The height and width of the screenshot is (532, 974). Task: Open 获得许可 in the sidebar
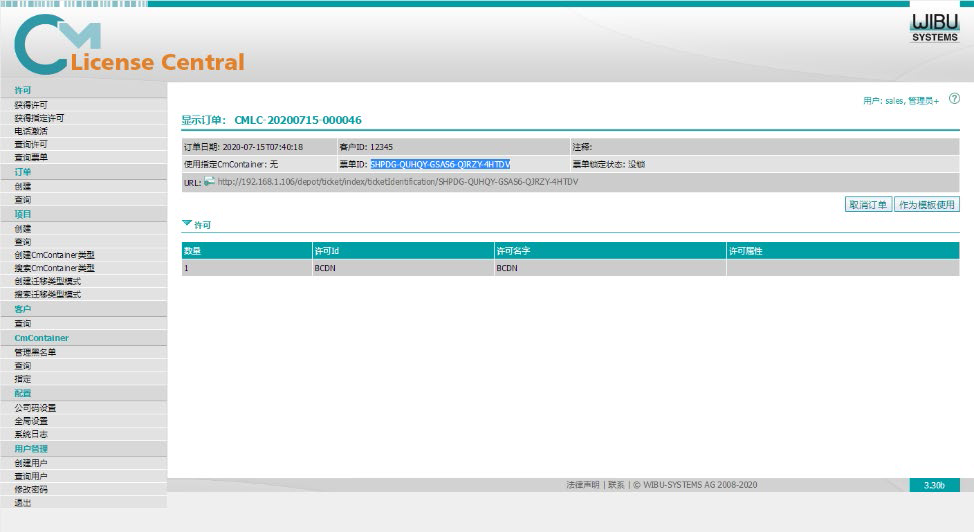[31, 105]
